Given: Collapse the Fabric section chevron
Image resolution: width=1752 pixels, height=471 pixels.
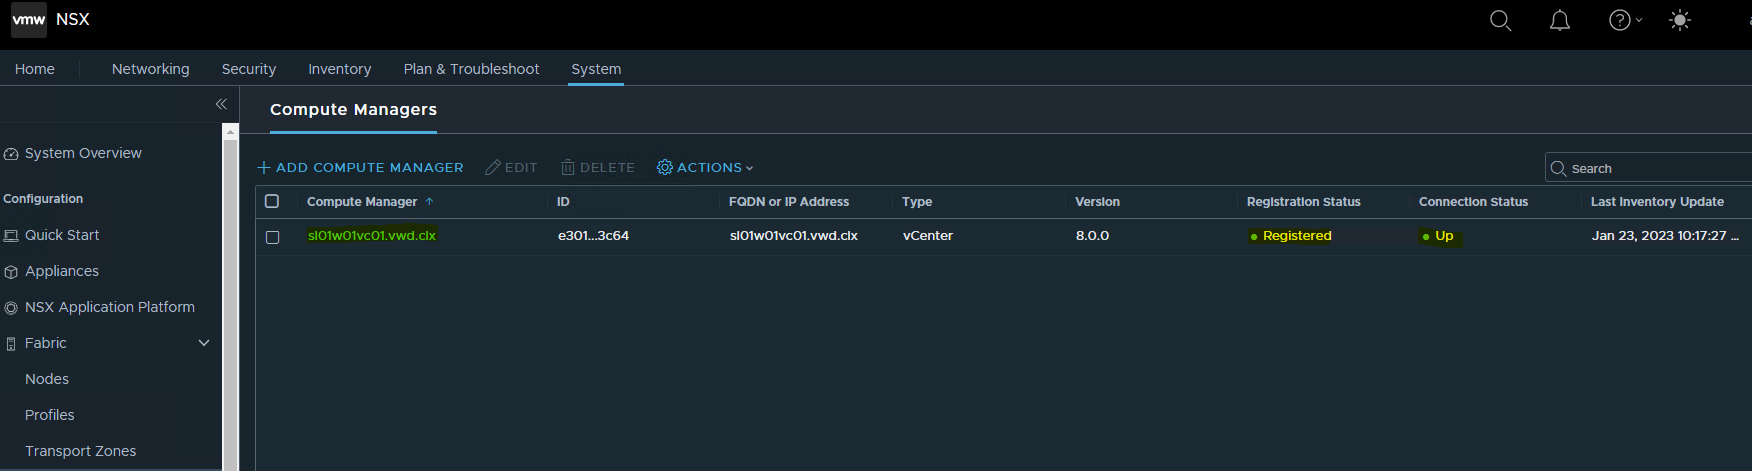Looking at the screenshot, I should [204, 343].
